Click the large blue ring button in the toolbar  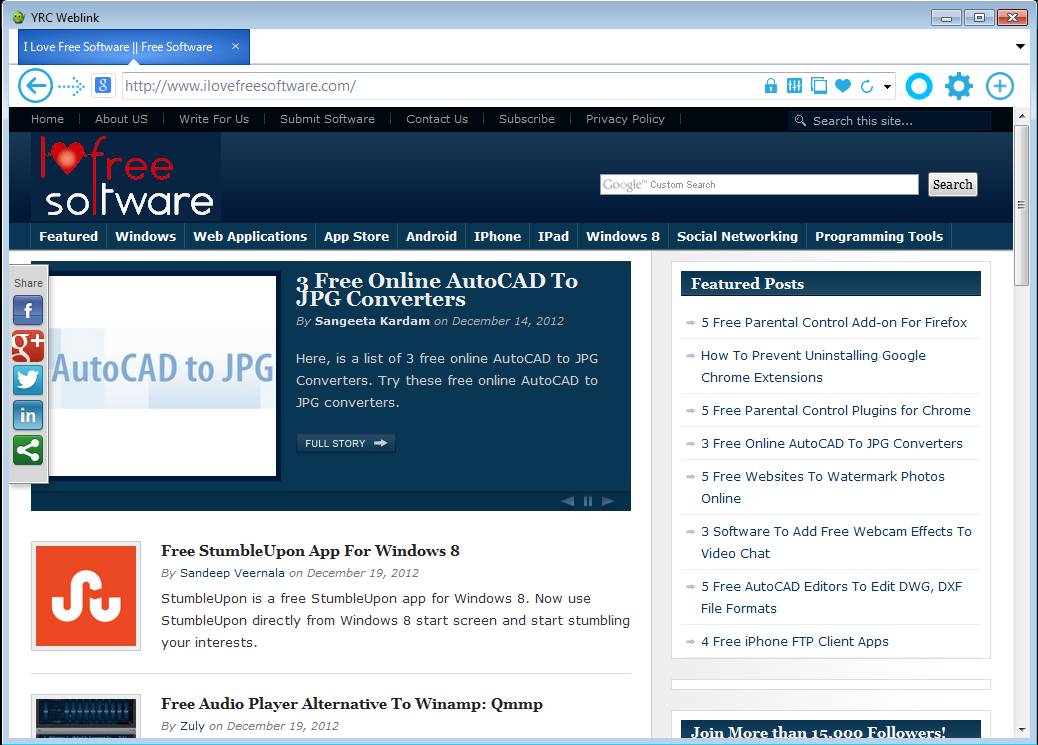(919, 86)
